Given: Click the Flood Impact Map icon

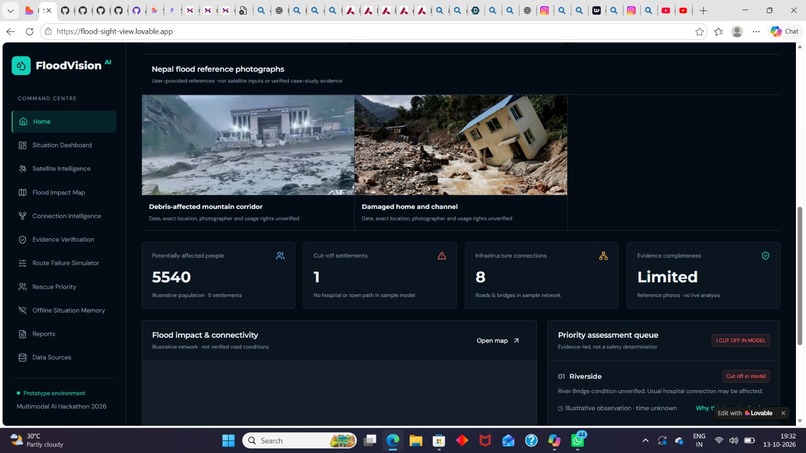Looking at the screenshot, I should (x=22, y=193).
